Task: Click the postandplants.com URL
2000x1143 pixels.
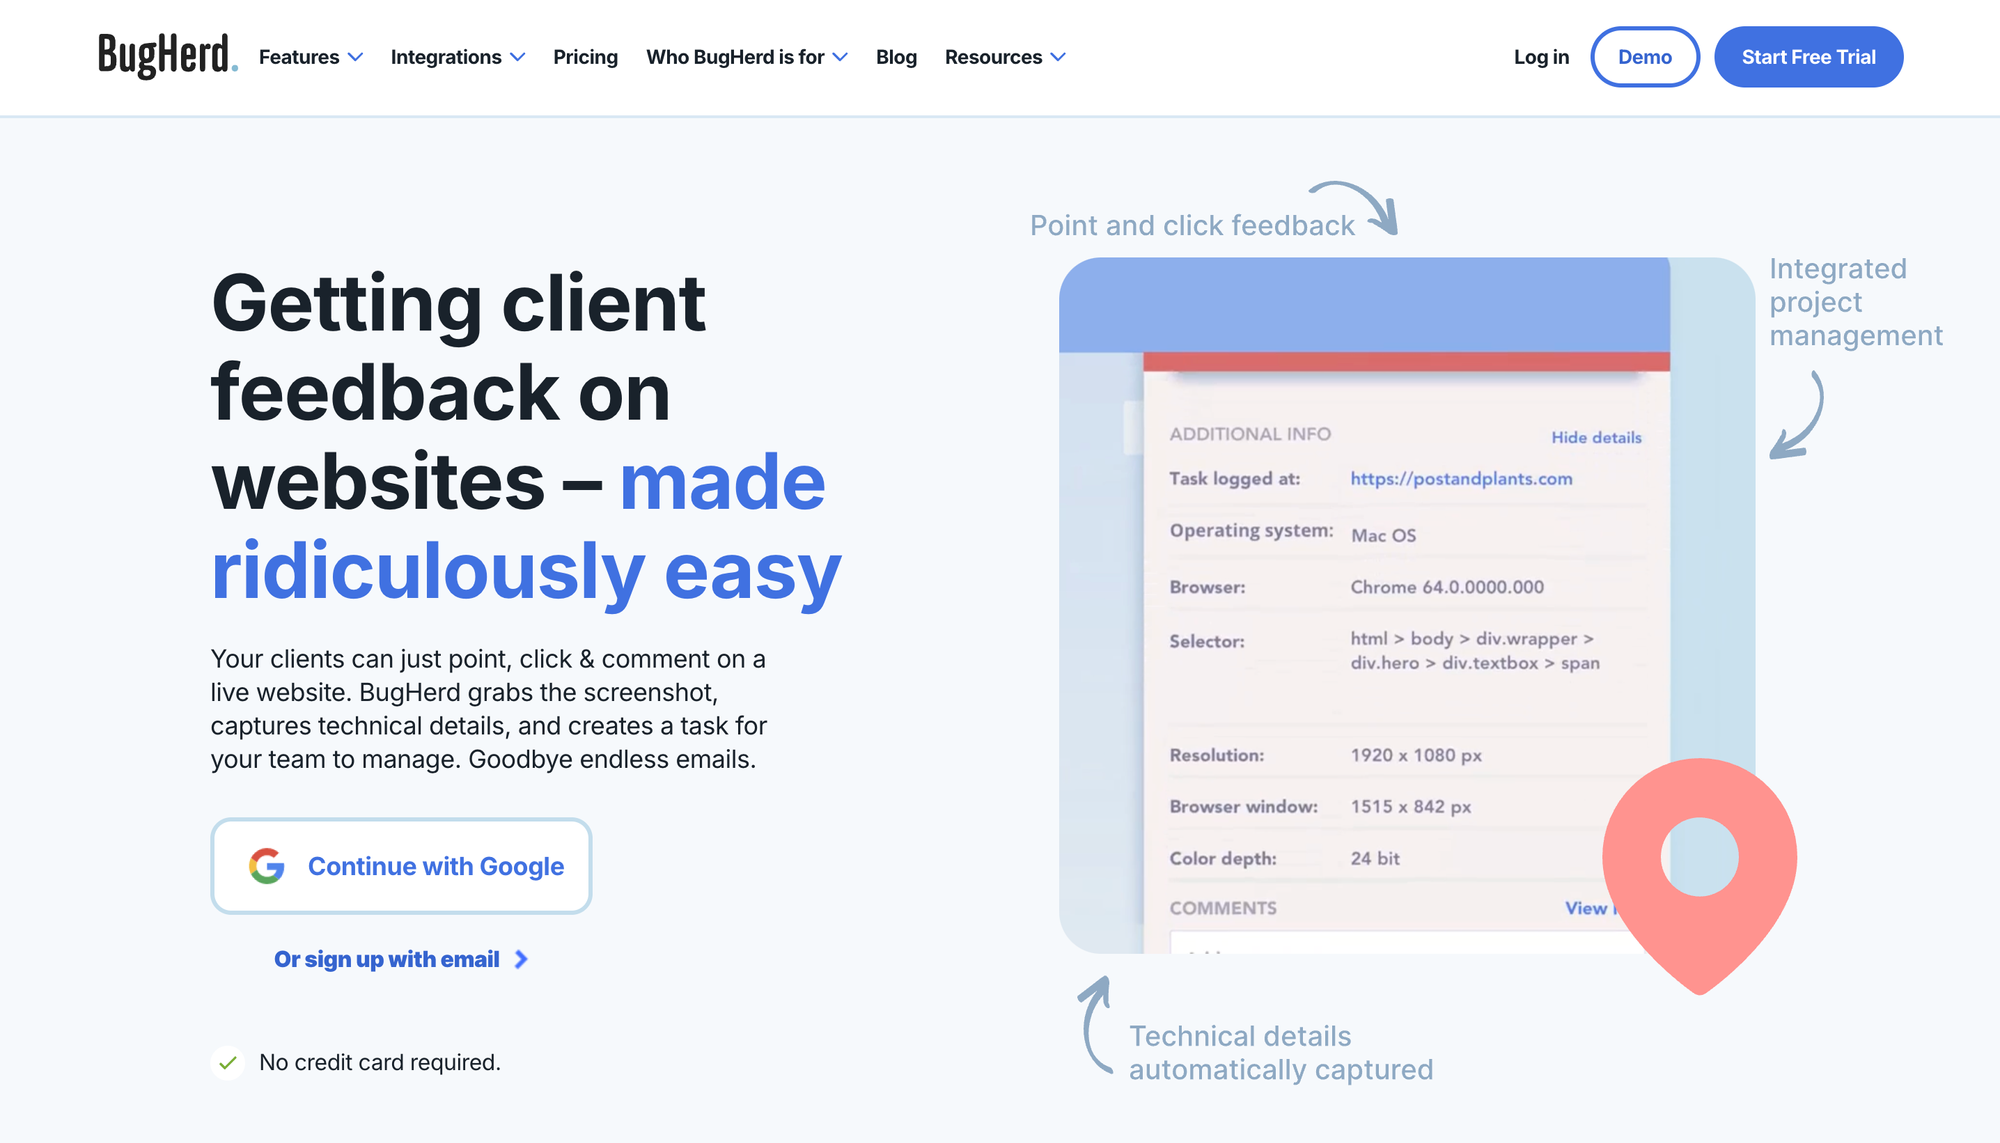Action: click(1461, 479)
